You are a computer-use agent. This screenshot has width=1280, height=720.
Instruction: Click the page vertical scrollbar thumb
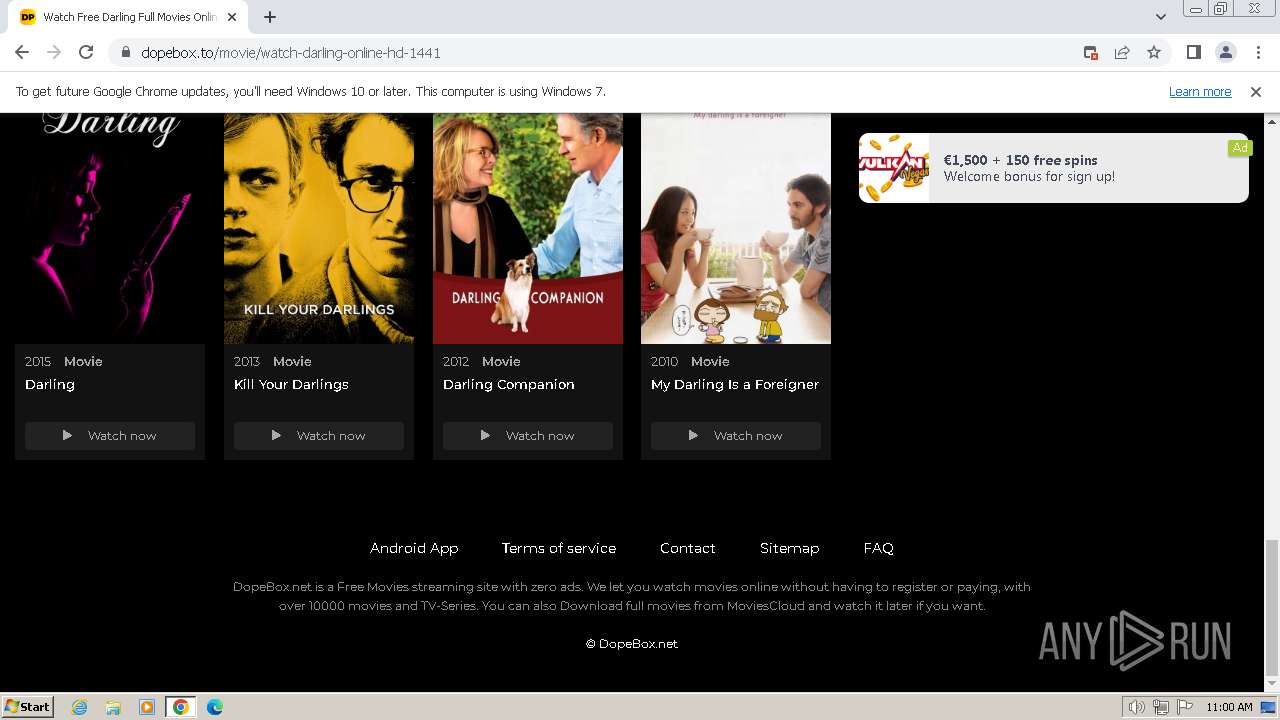point(1272,608)
